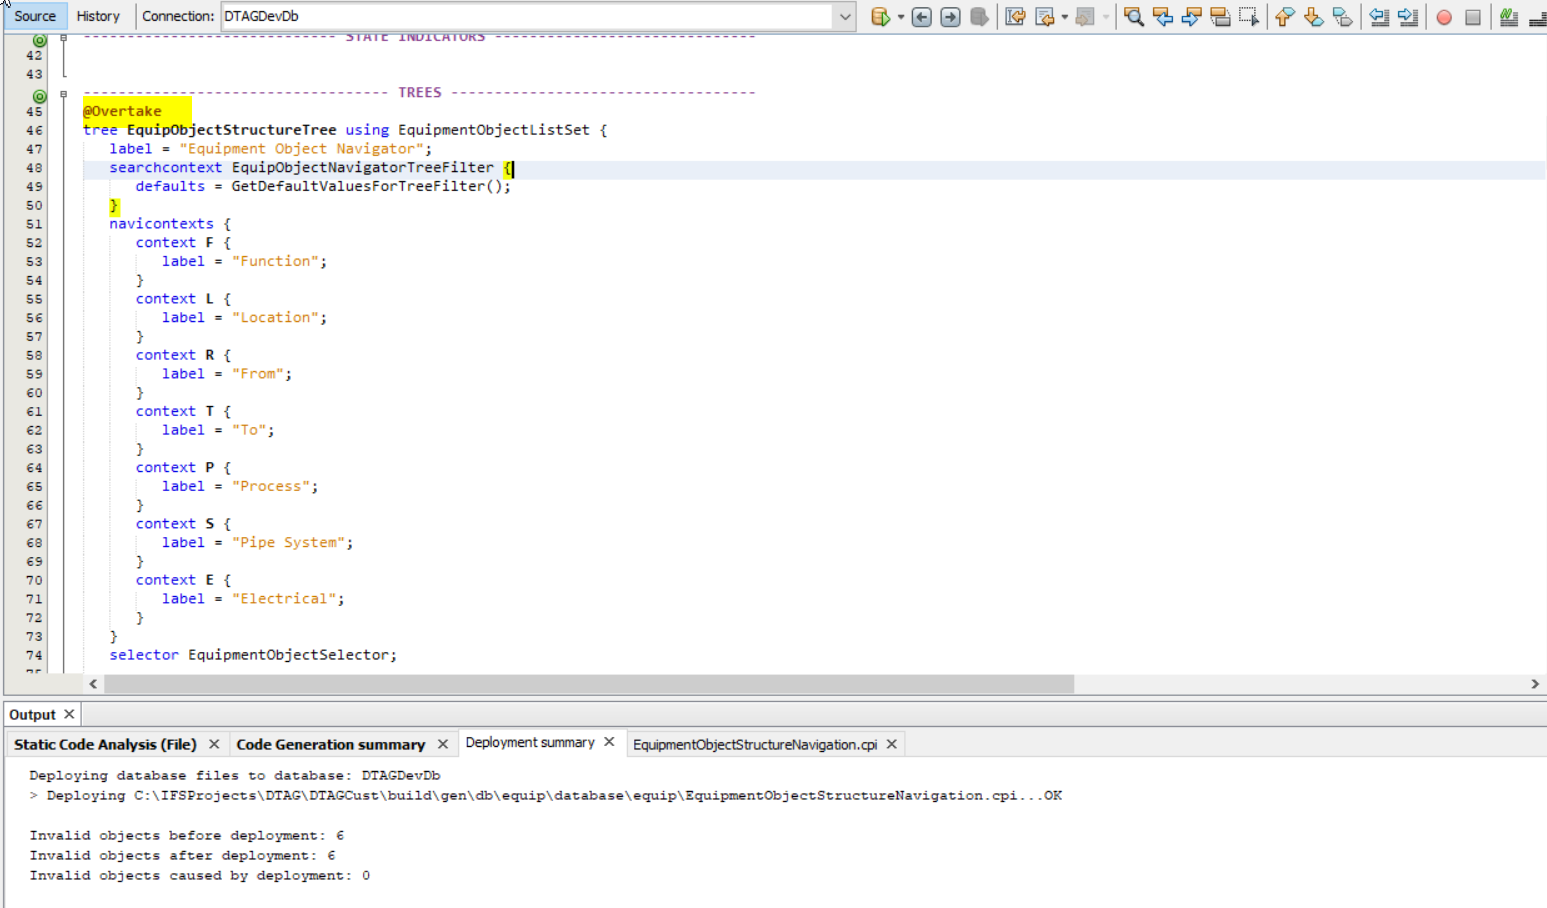Toggle code folding for the tree block
The height and width of the screenshot is (908, 1547).
click(64, 94)
